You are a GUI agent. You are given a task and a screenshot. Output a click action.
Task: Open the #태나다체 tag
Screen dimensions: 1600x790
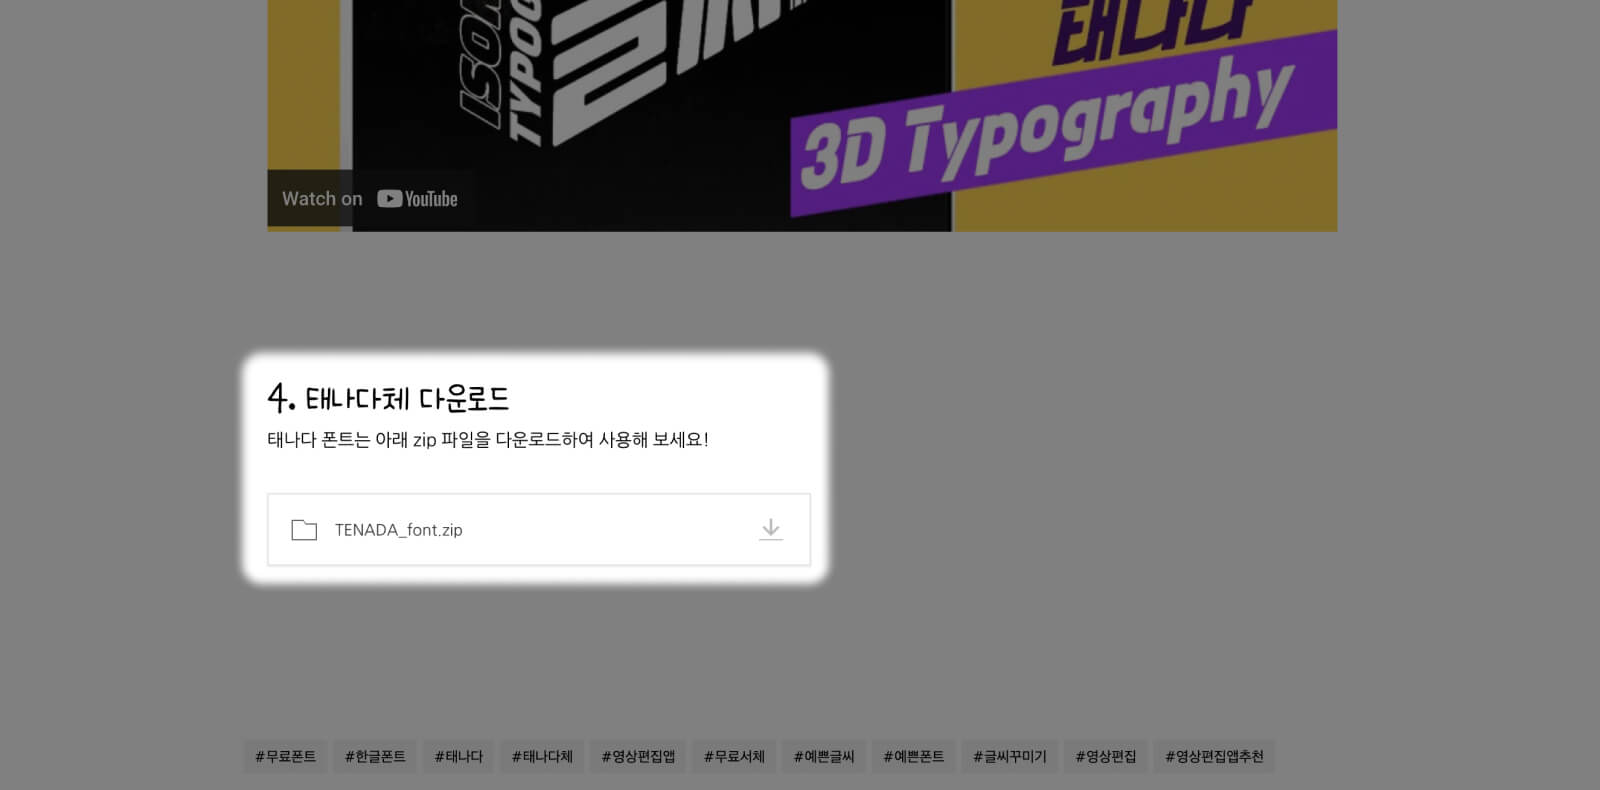pos(542,756)
